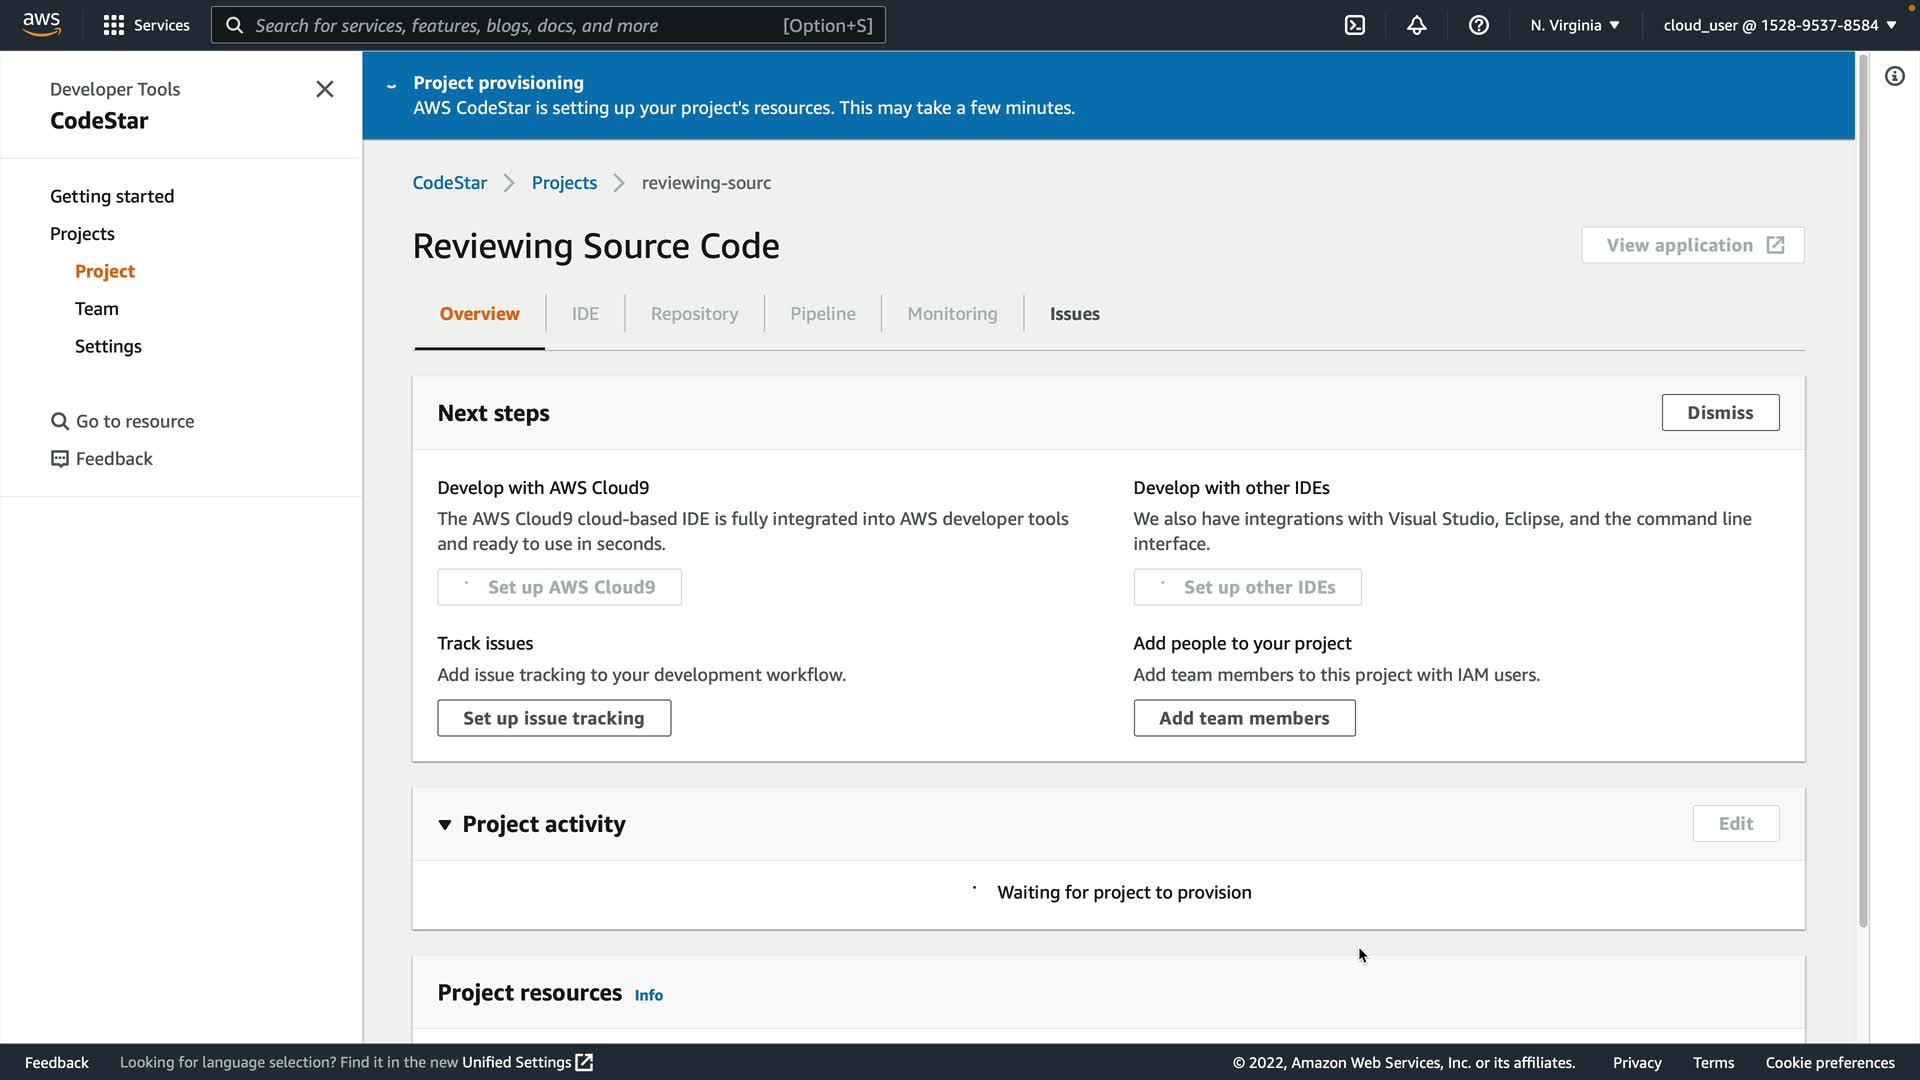The image size is (1920, 1080).
Task: Open the N. Virginia region dropdown
Action: (1574, 25)
